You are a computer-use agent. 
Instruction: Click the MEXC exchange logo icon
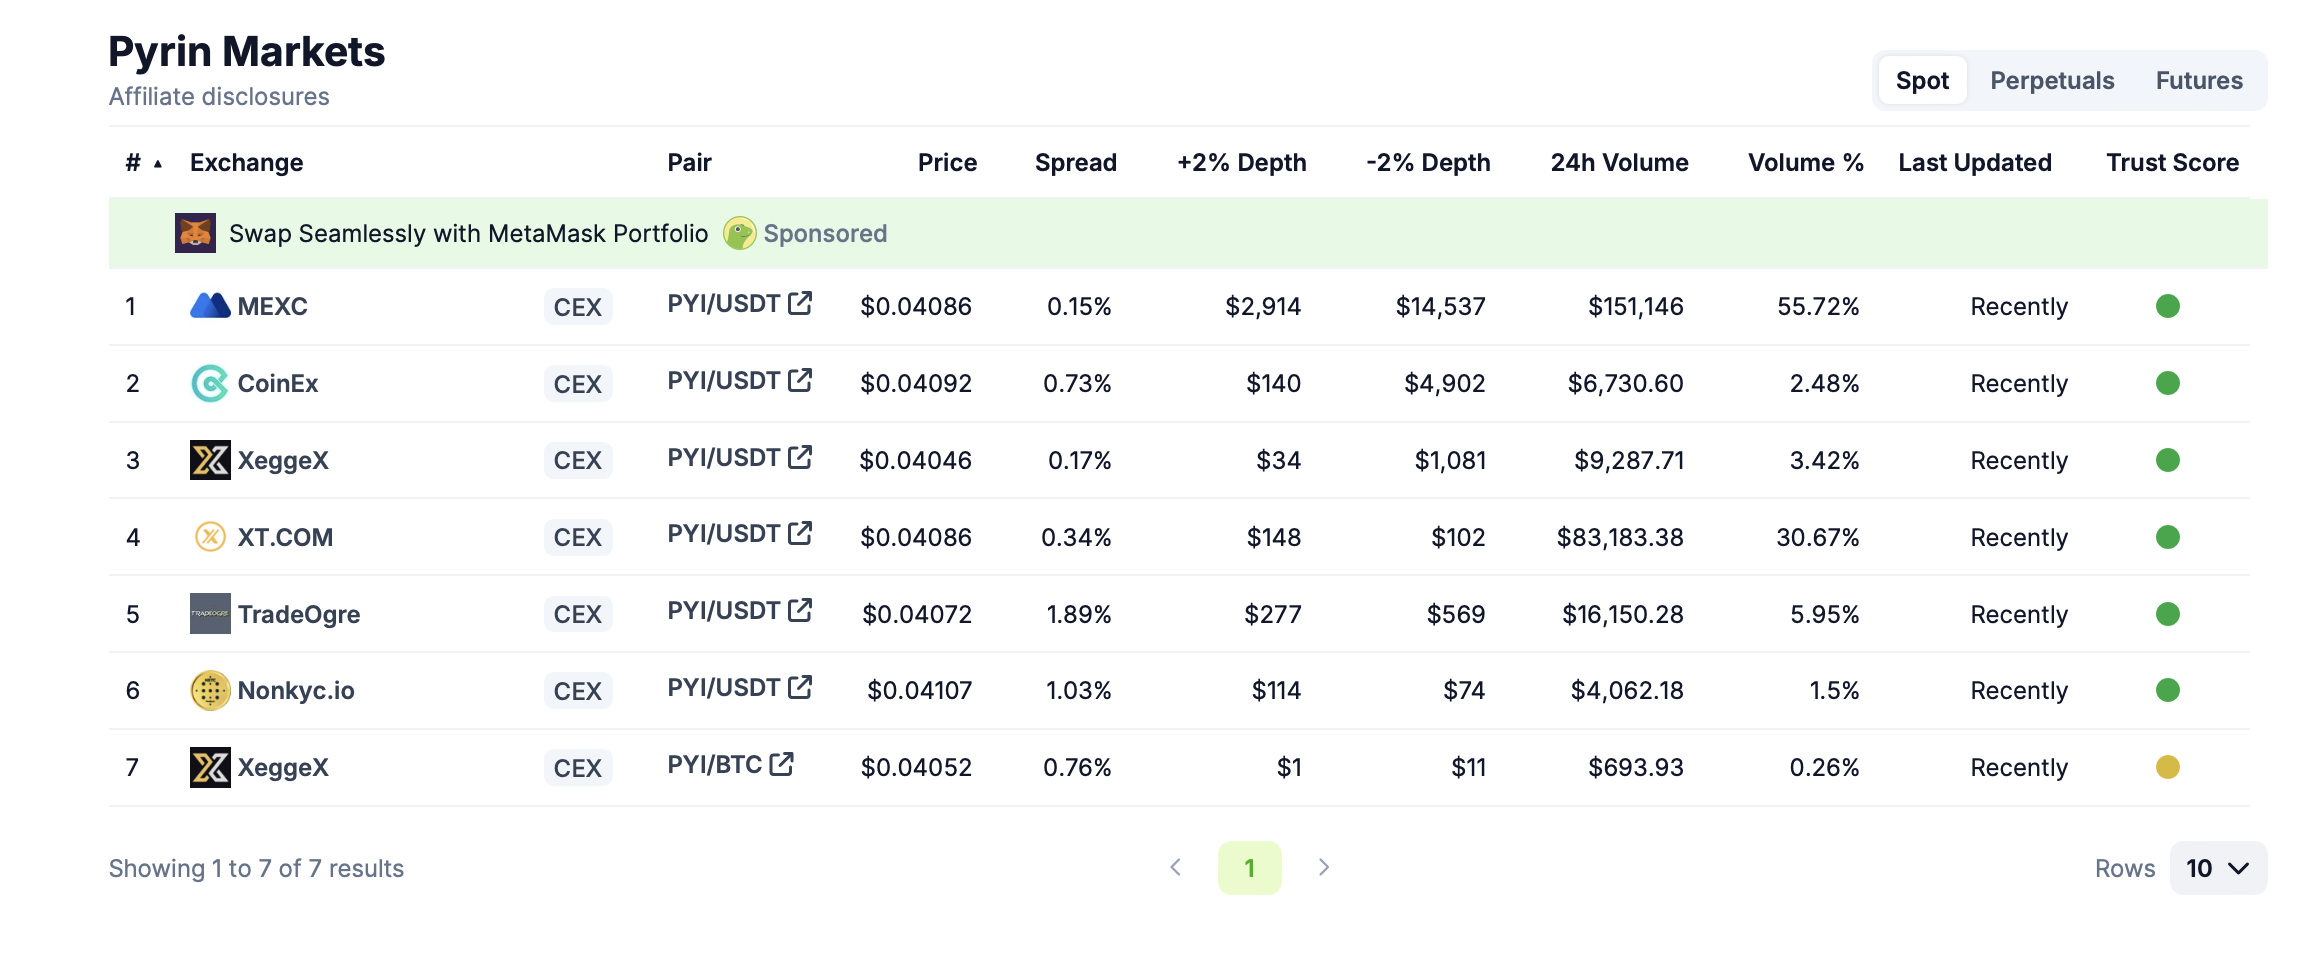(210, 306)
